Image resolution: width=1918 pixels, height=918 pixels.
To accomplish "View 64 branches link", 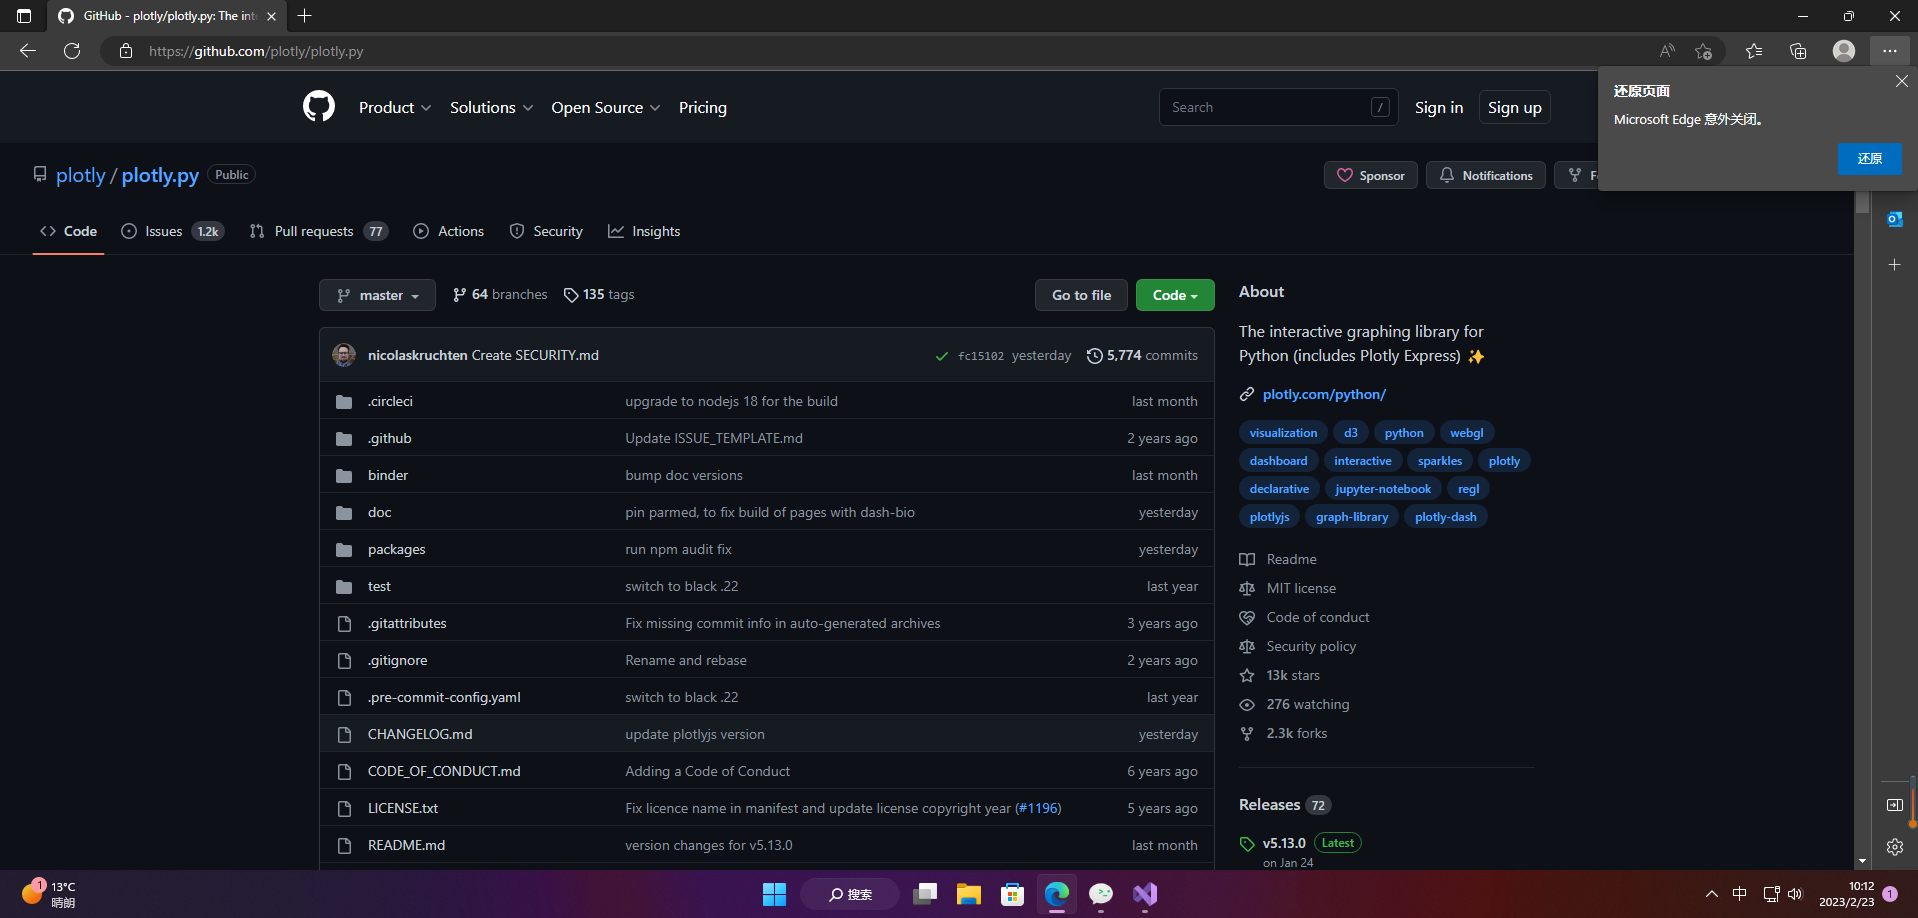I will [500, 294].
